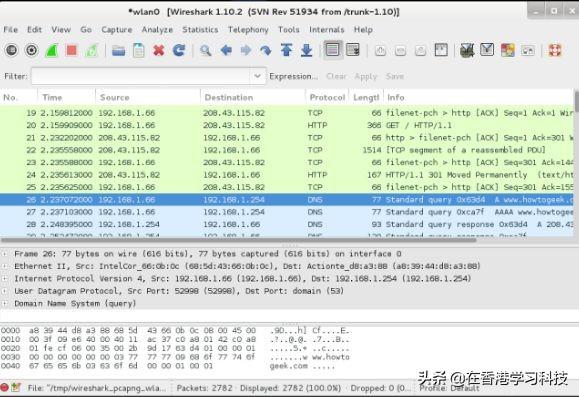579x397 pixels.
Task: Go to the first packet using the up arrow icon
Action: [287, 50]
